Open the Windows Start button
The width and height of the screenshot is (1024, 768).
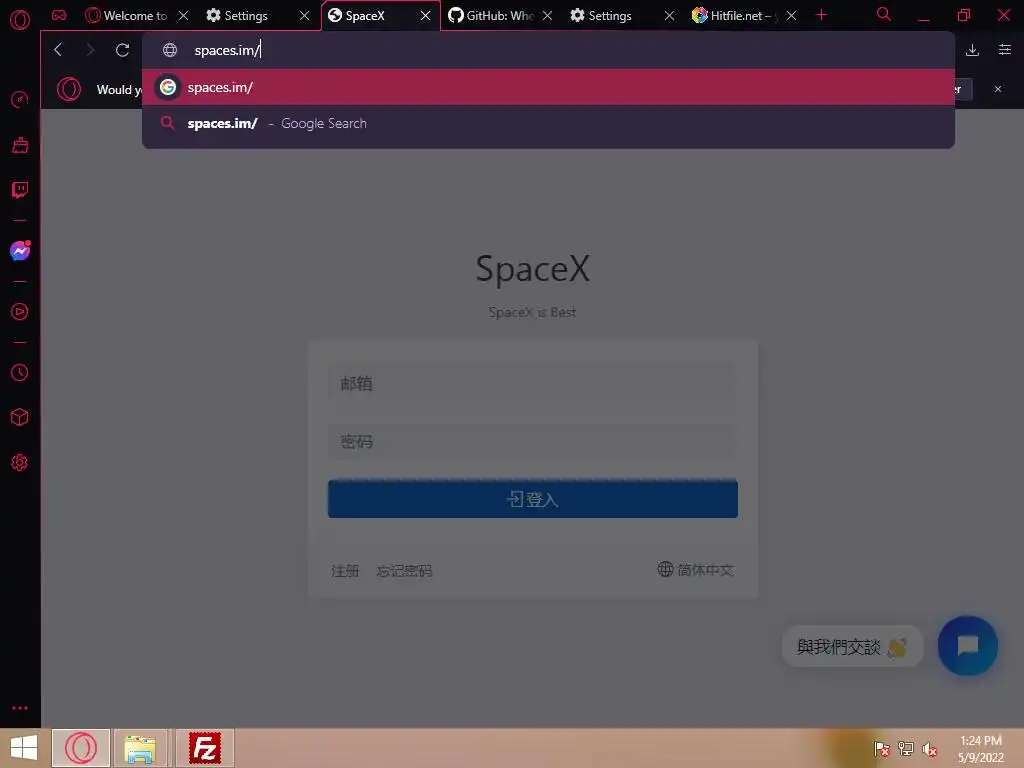click(x=24, y=748)
